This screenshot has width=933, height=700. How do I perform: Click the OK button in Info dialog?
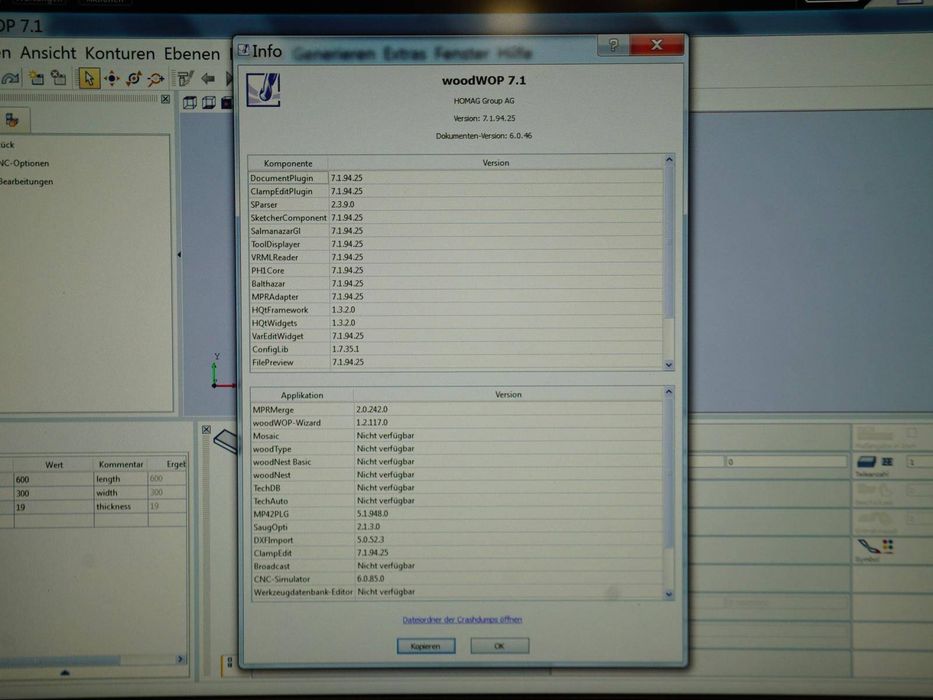(x=499, y=646)
